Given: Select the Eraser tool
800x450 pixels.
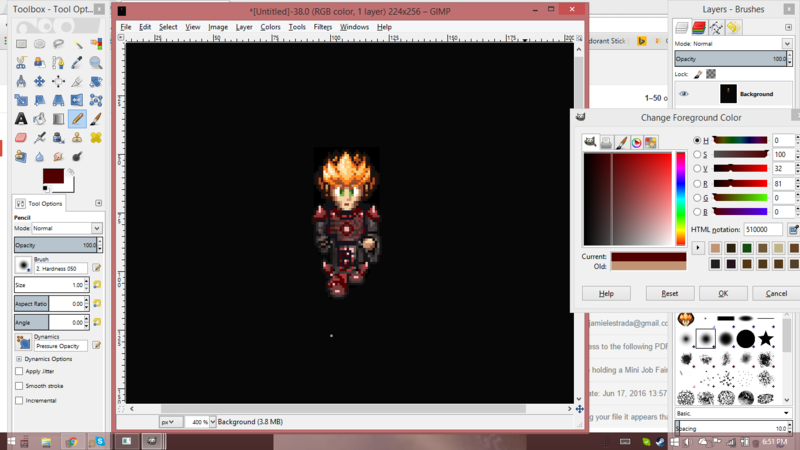Looking at the screenshot, I should coord(21,138).
